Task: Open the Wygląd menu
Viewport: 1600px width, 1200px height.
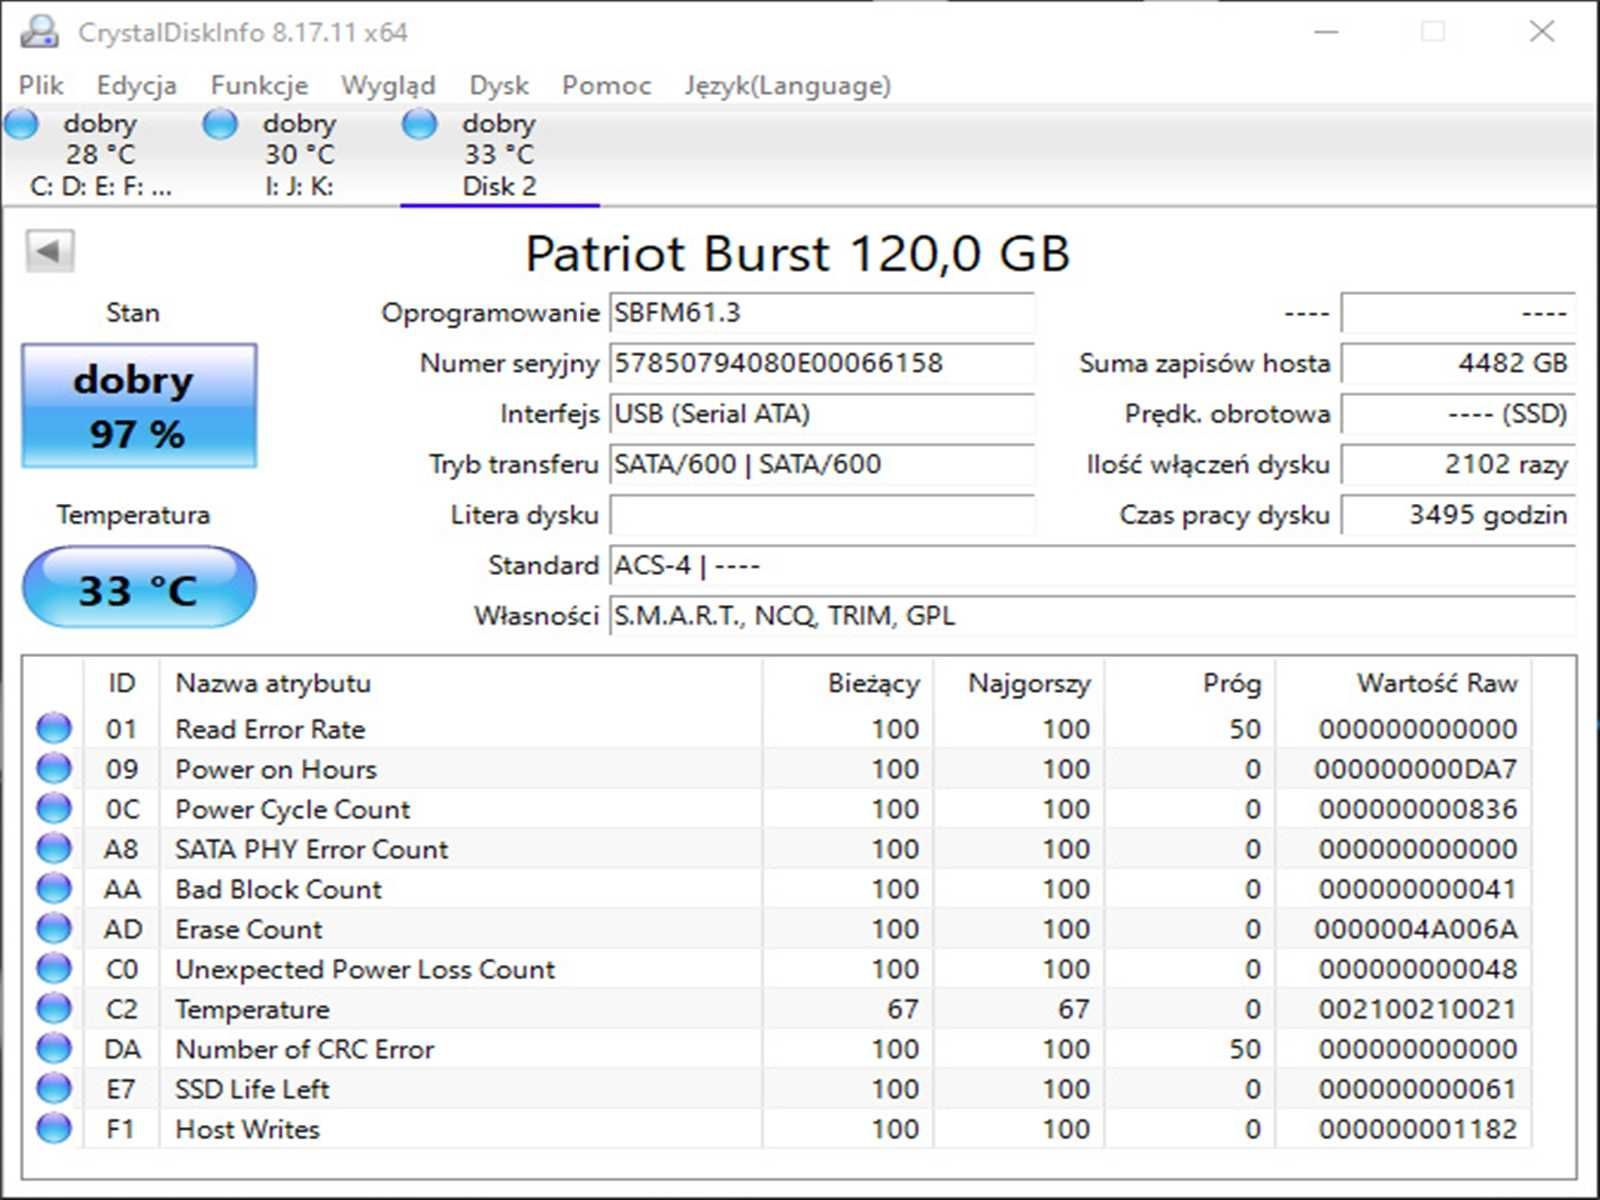Action: click(388, 86)
